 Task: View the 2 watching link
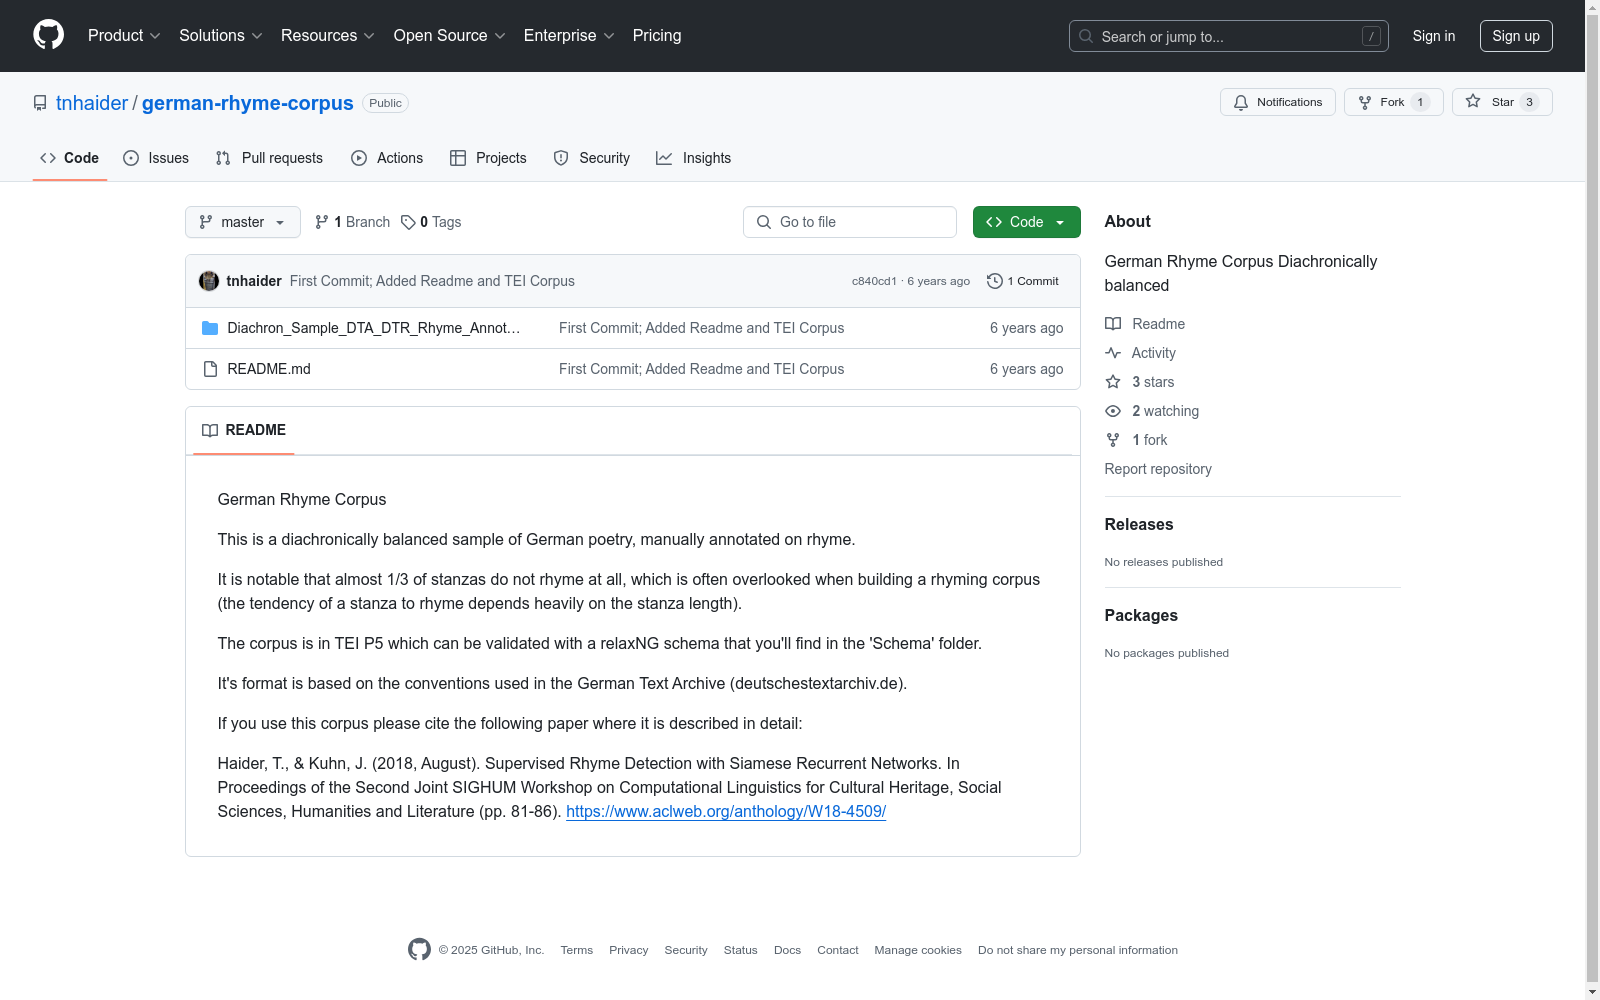(1152, 411)
